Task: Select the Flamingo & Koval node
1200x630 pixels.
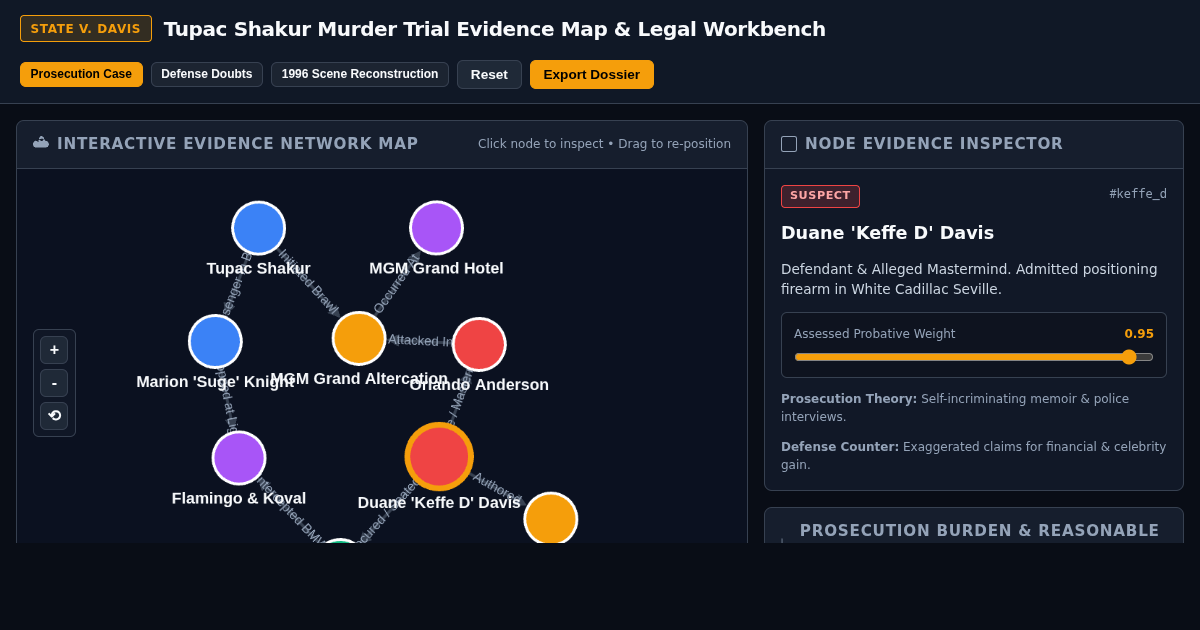Action: tap(239, 458)
